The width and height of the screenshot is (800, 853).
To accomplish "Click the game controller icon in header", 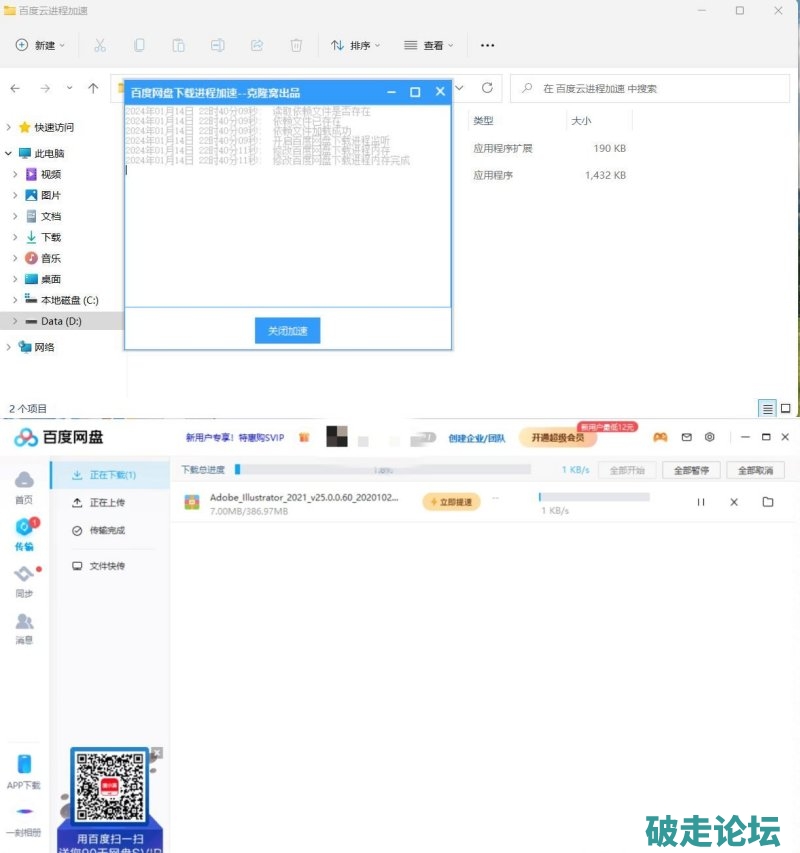I will point(660,437).
